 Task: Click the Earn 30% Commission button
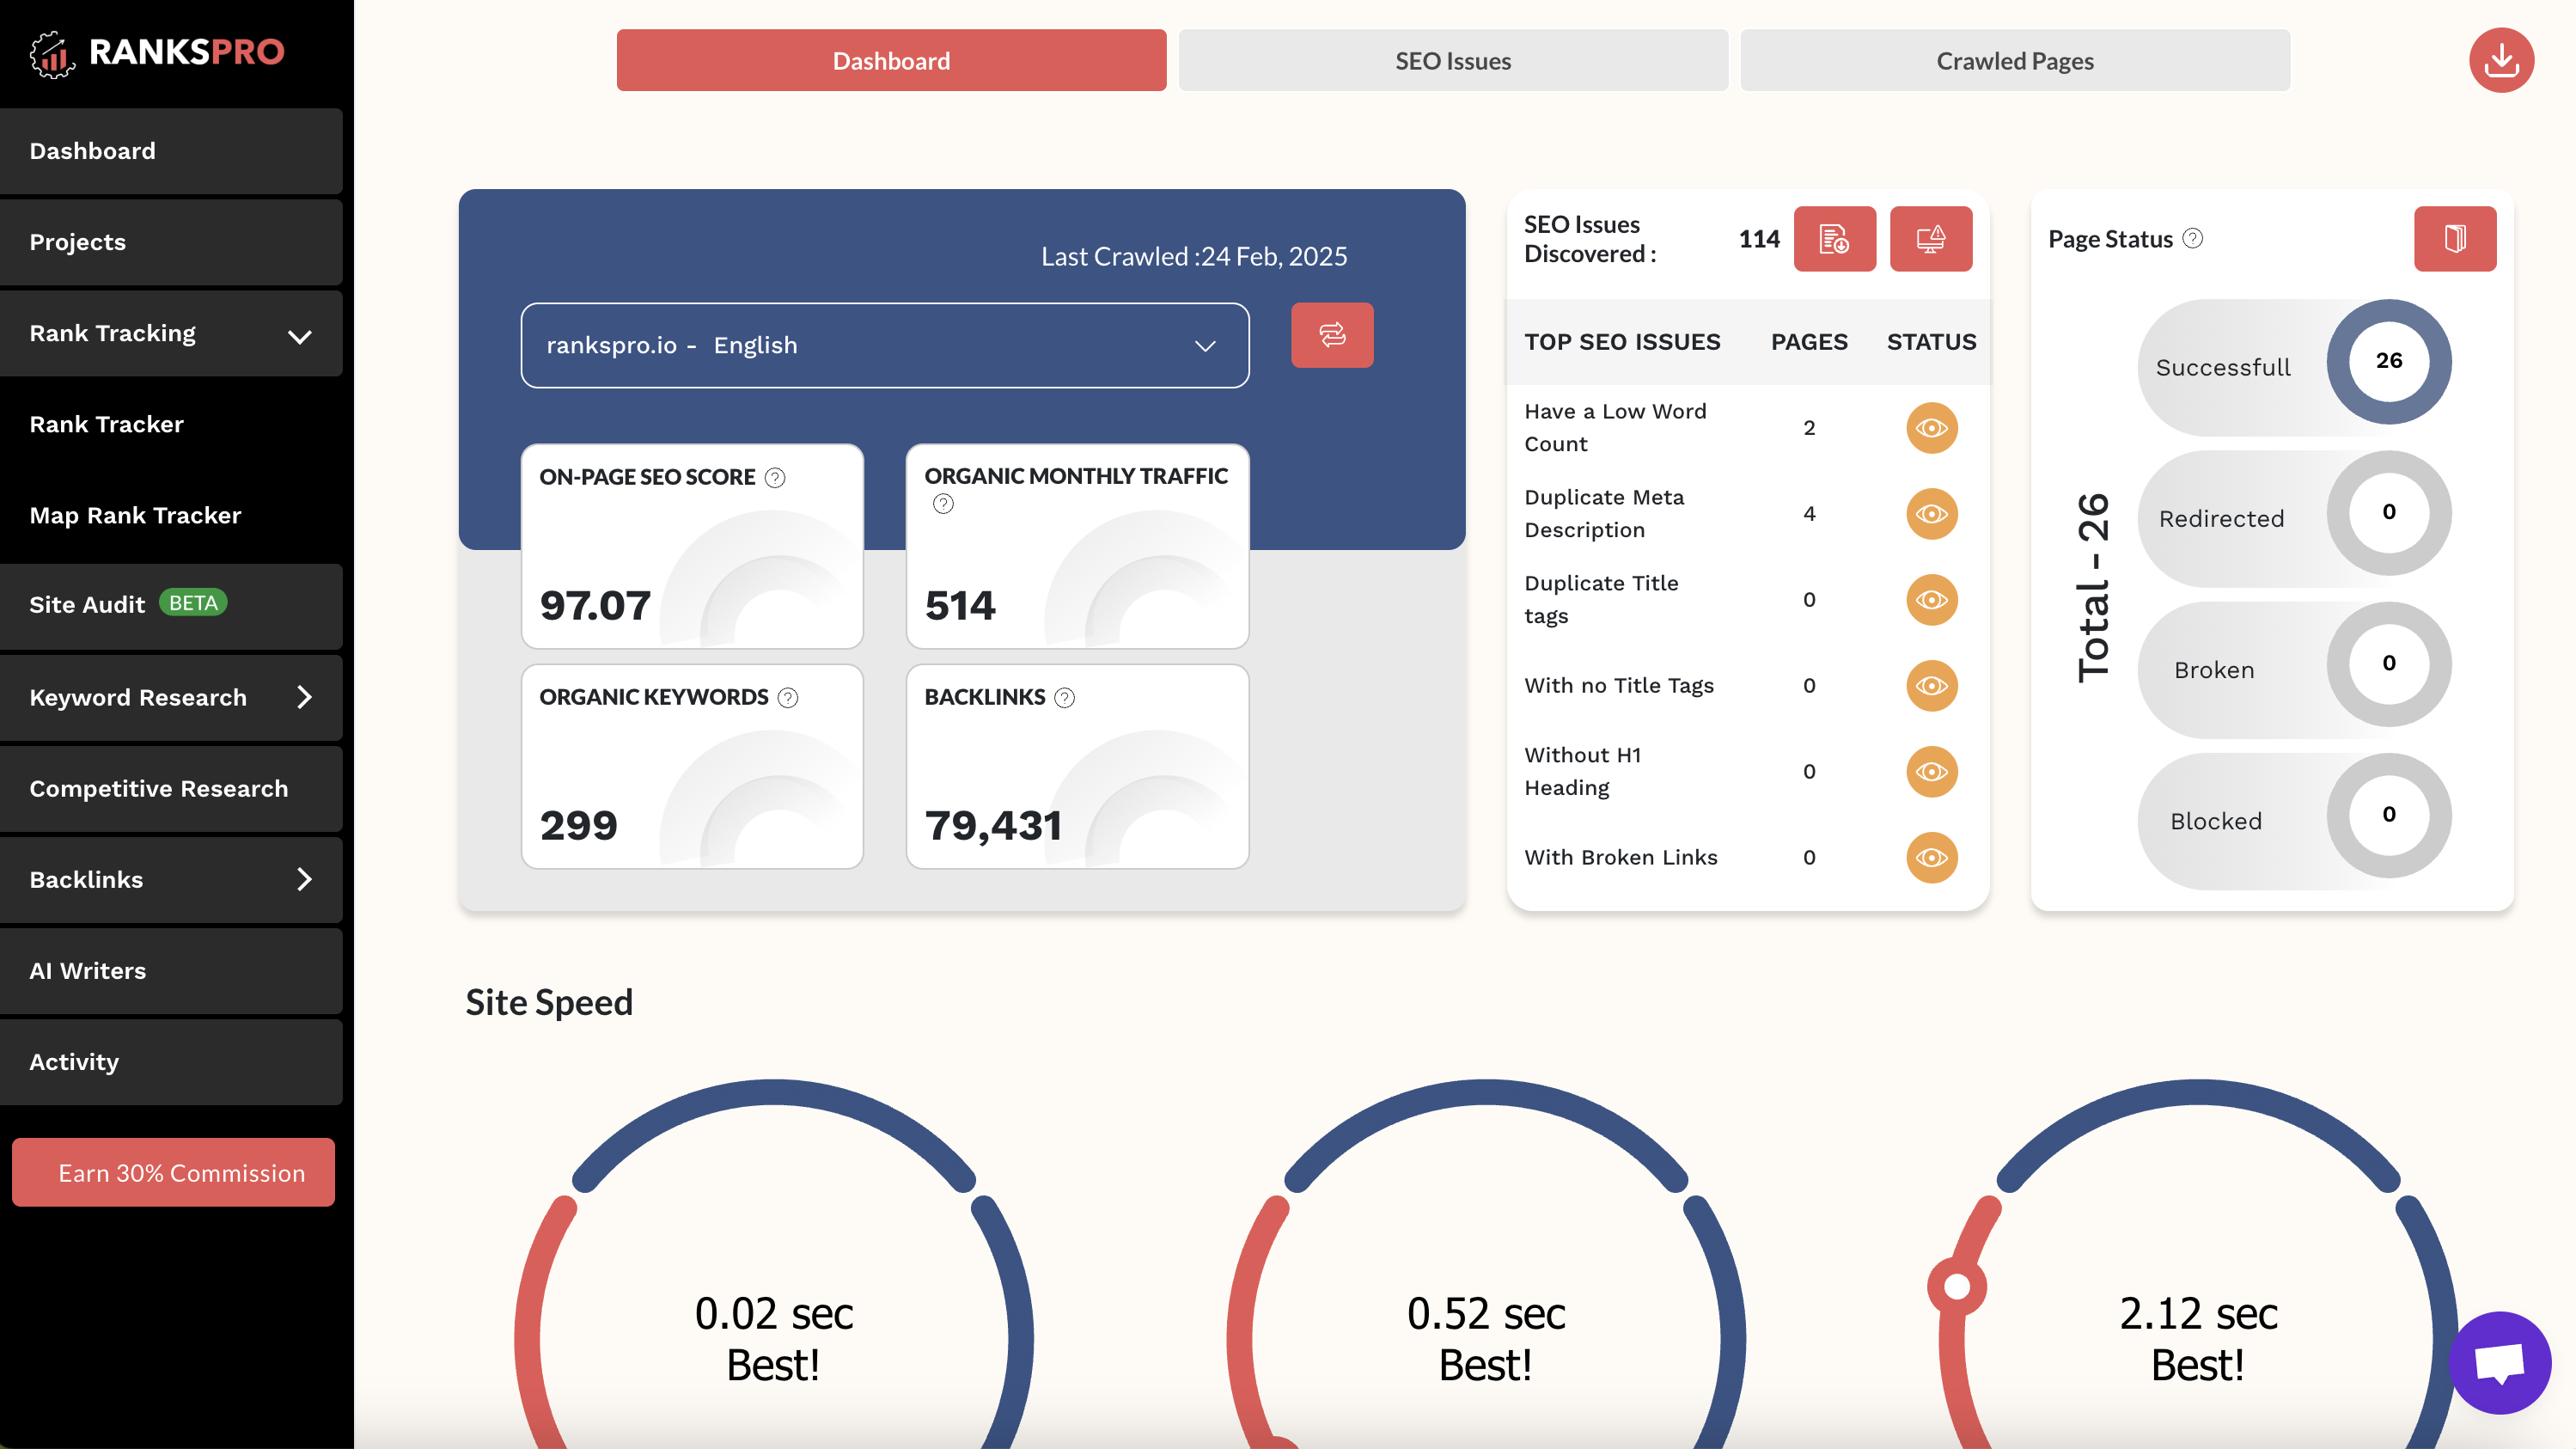coord(172,1172)
